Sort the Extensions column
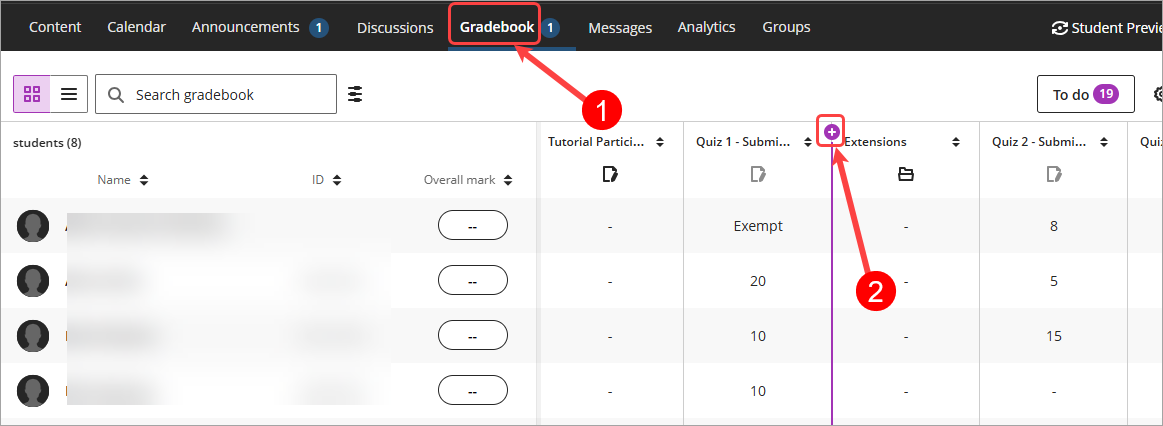The width and height of the screenshot is (1163, 426). point(956,142)
